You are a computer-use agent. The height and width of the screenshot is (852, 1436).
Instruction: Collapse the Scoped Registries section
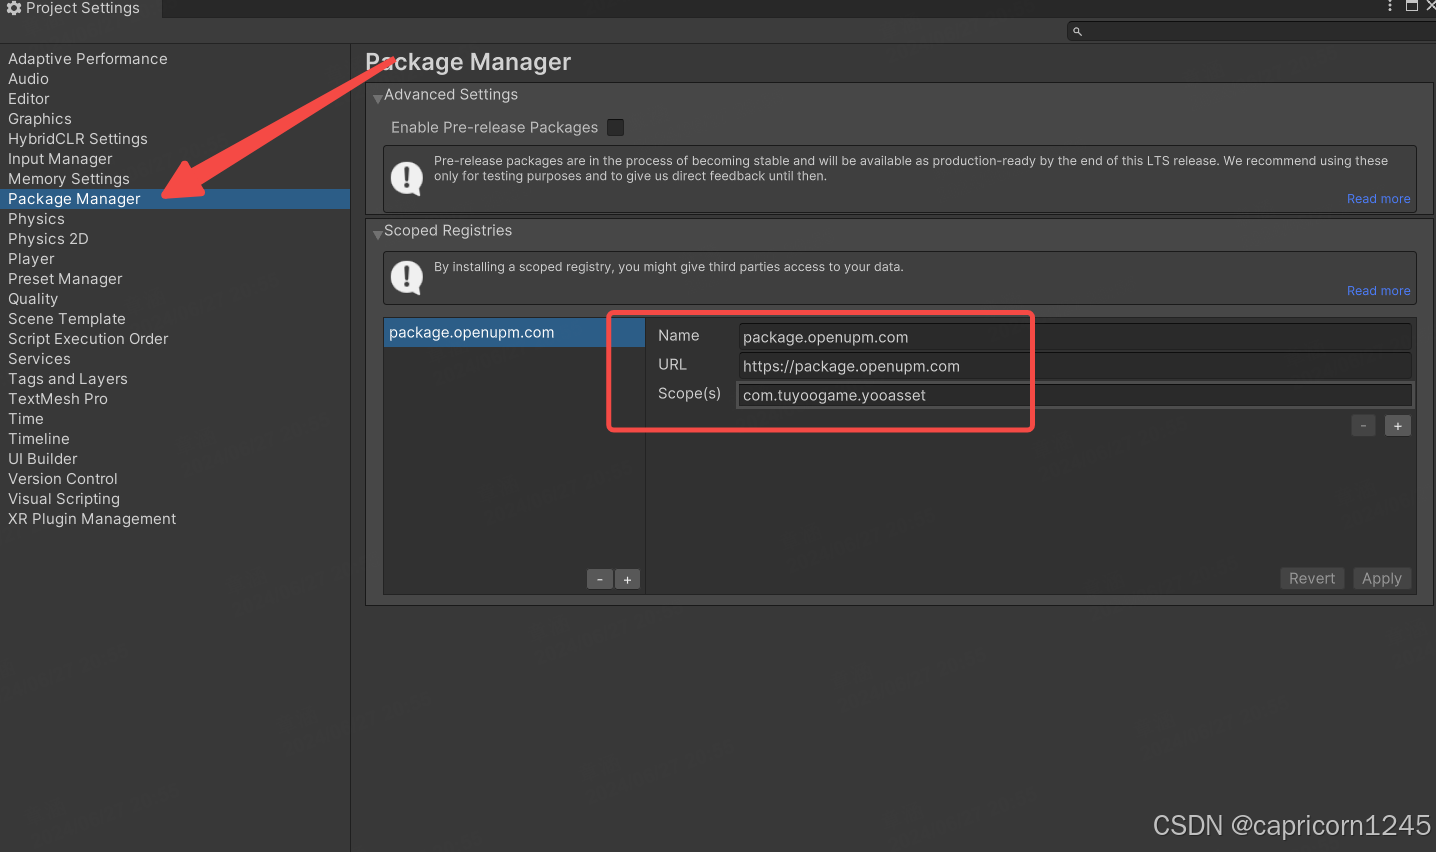coord(378,233)
